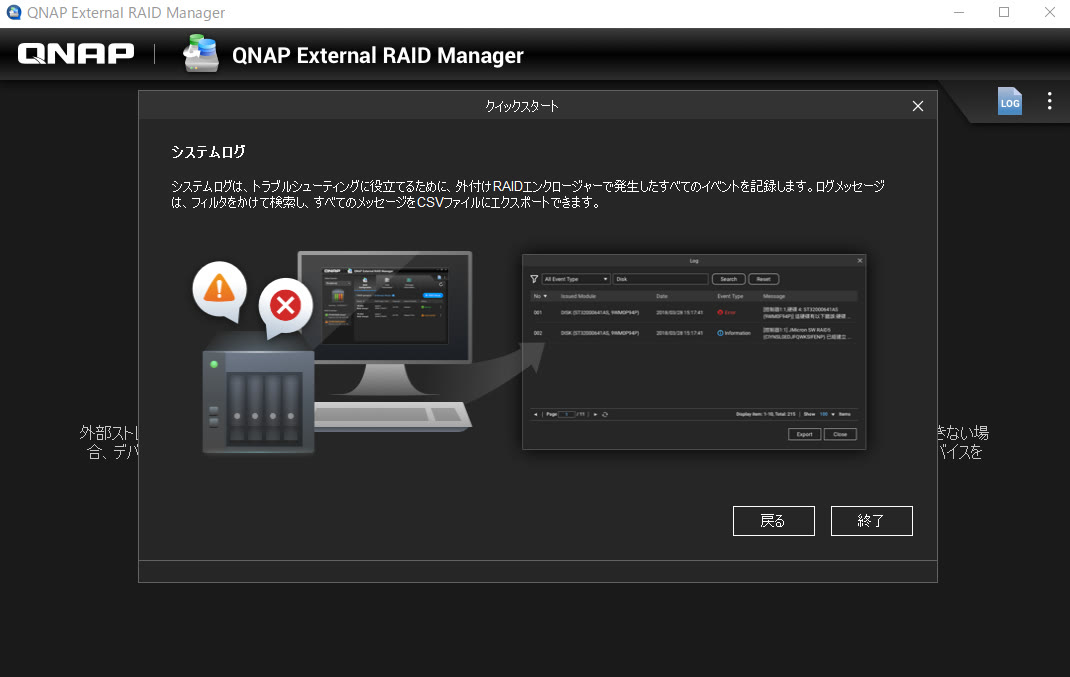Image resolution: width=1070 pixels, height=677 pixels.
Task: Click the システムログ heading text
Action: point(208,152)
